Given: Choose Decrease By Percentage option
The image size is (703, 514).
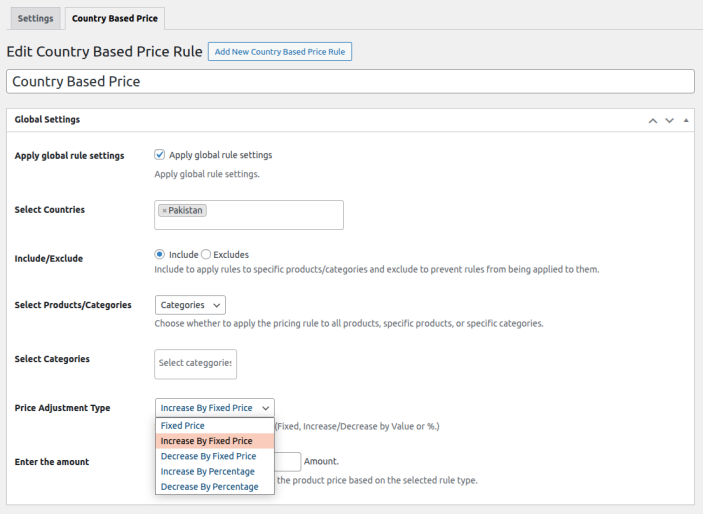Looking at the screenshot, I should tap(215, 487).
